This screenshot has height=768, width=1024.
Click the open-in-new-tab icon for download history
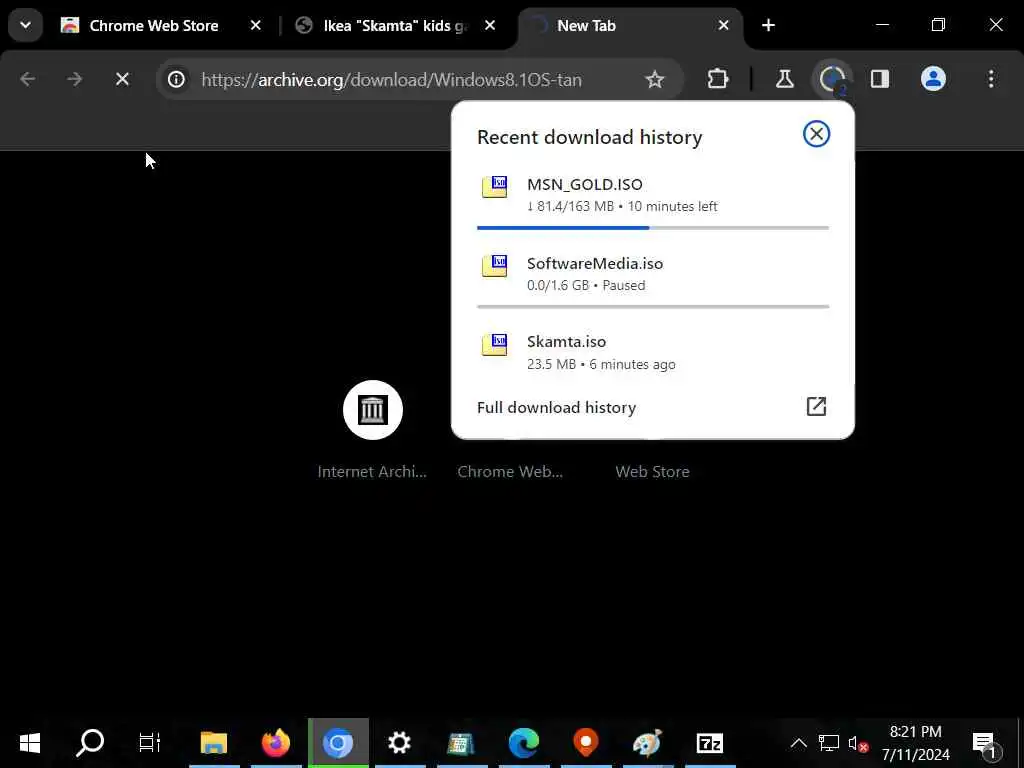[x=816, y=406]
